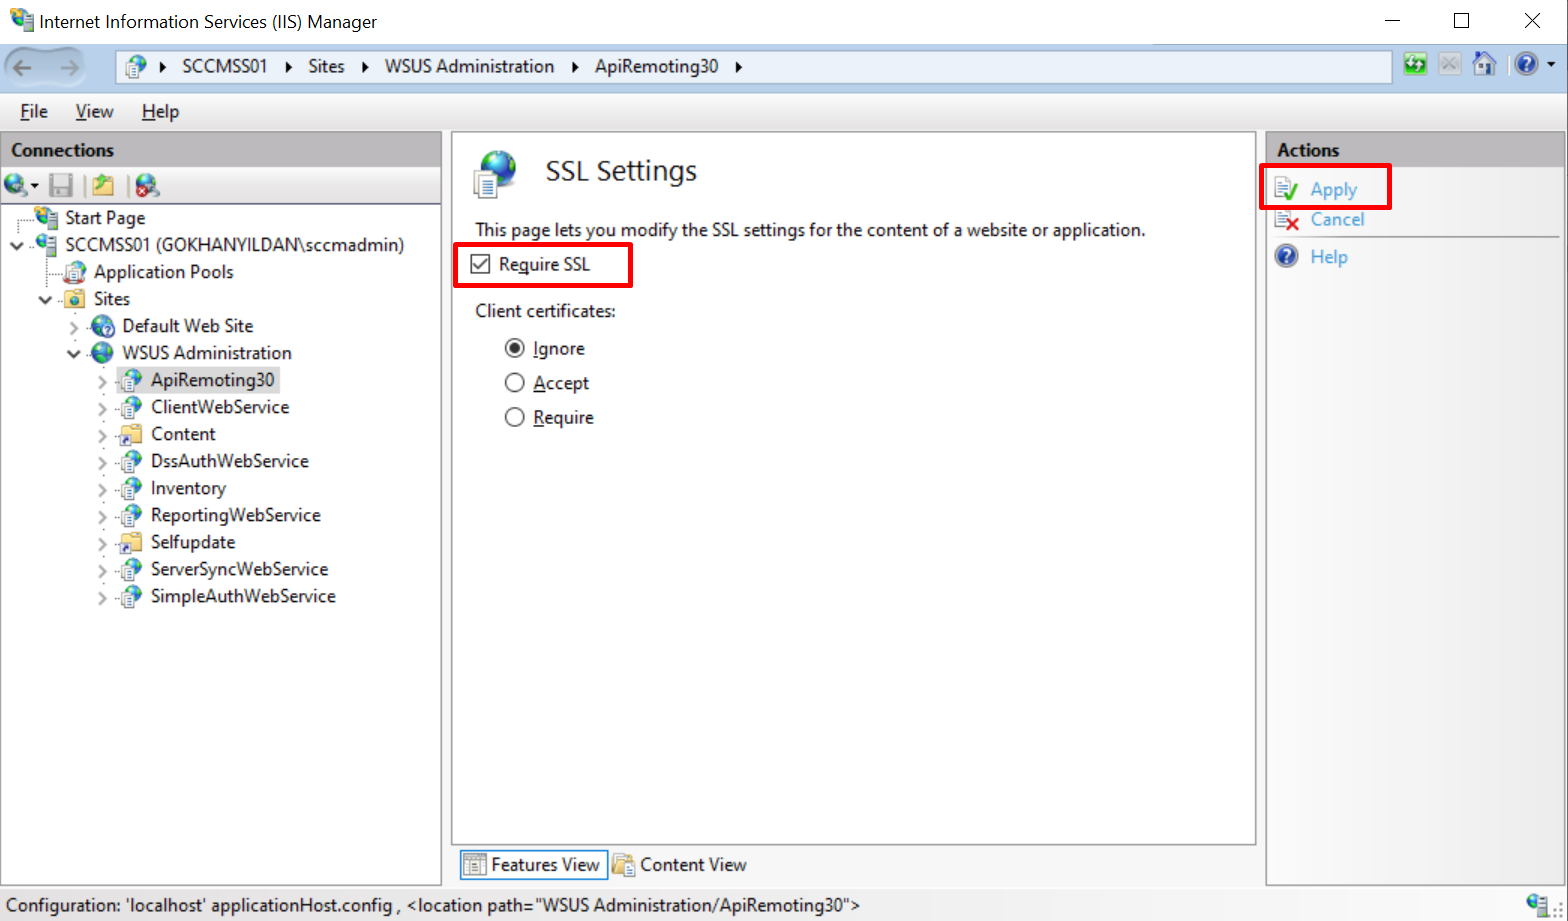Click the Help link in the Actions pane
The height and width of the screenshot is (921, 1568).
click(x=1329, y=256)
